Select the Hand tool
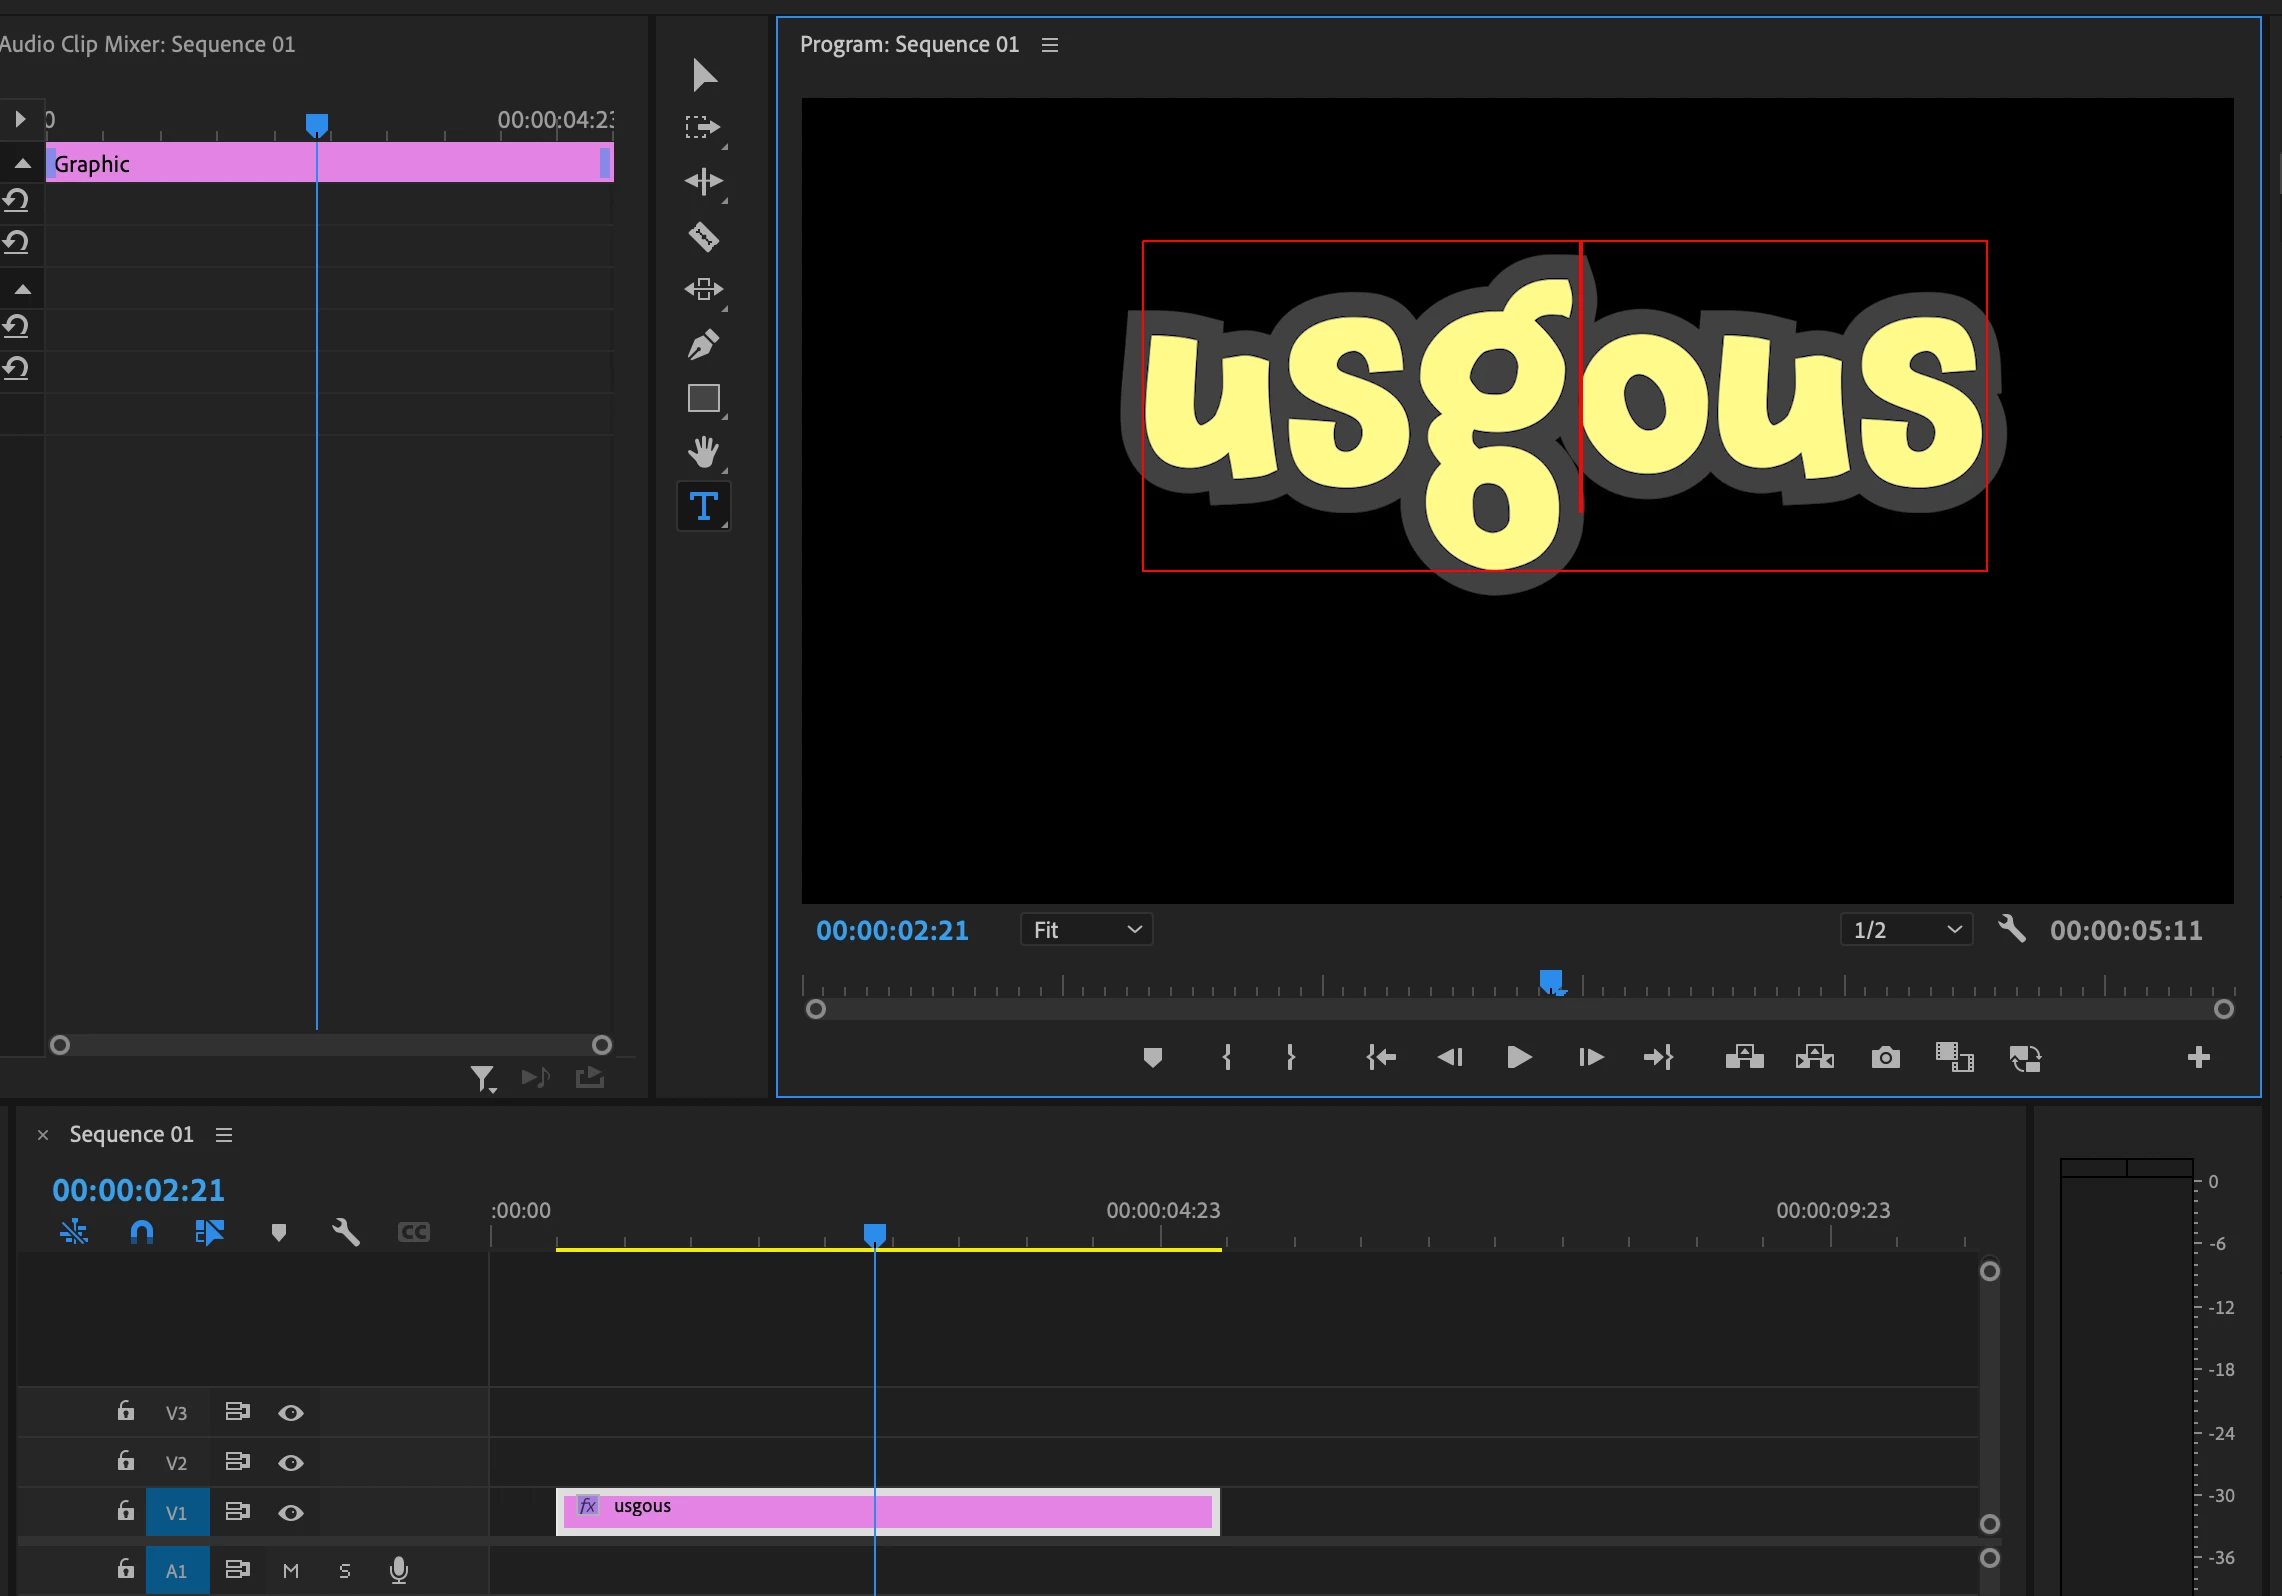The width and height of the screenshot is (2282, 1596). (x=703, y=452)
